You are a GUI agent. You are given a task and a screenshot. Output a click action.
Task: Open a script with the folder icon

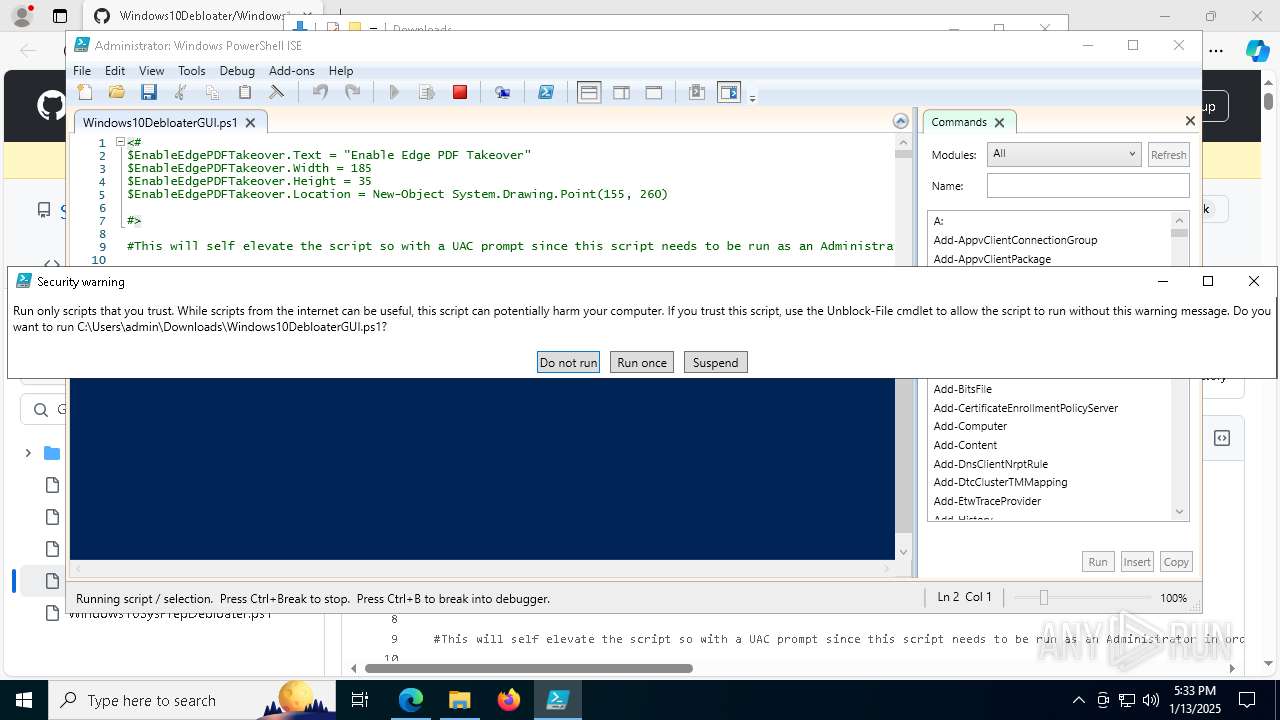click(x=117, y=92)
